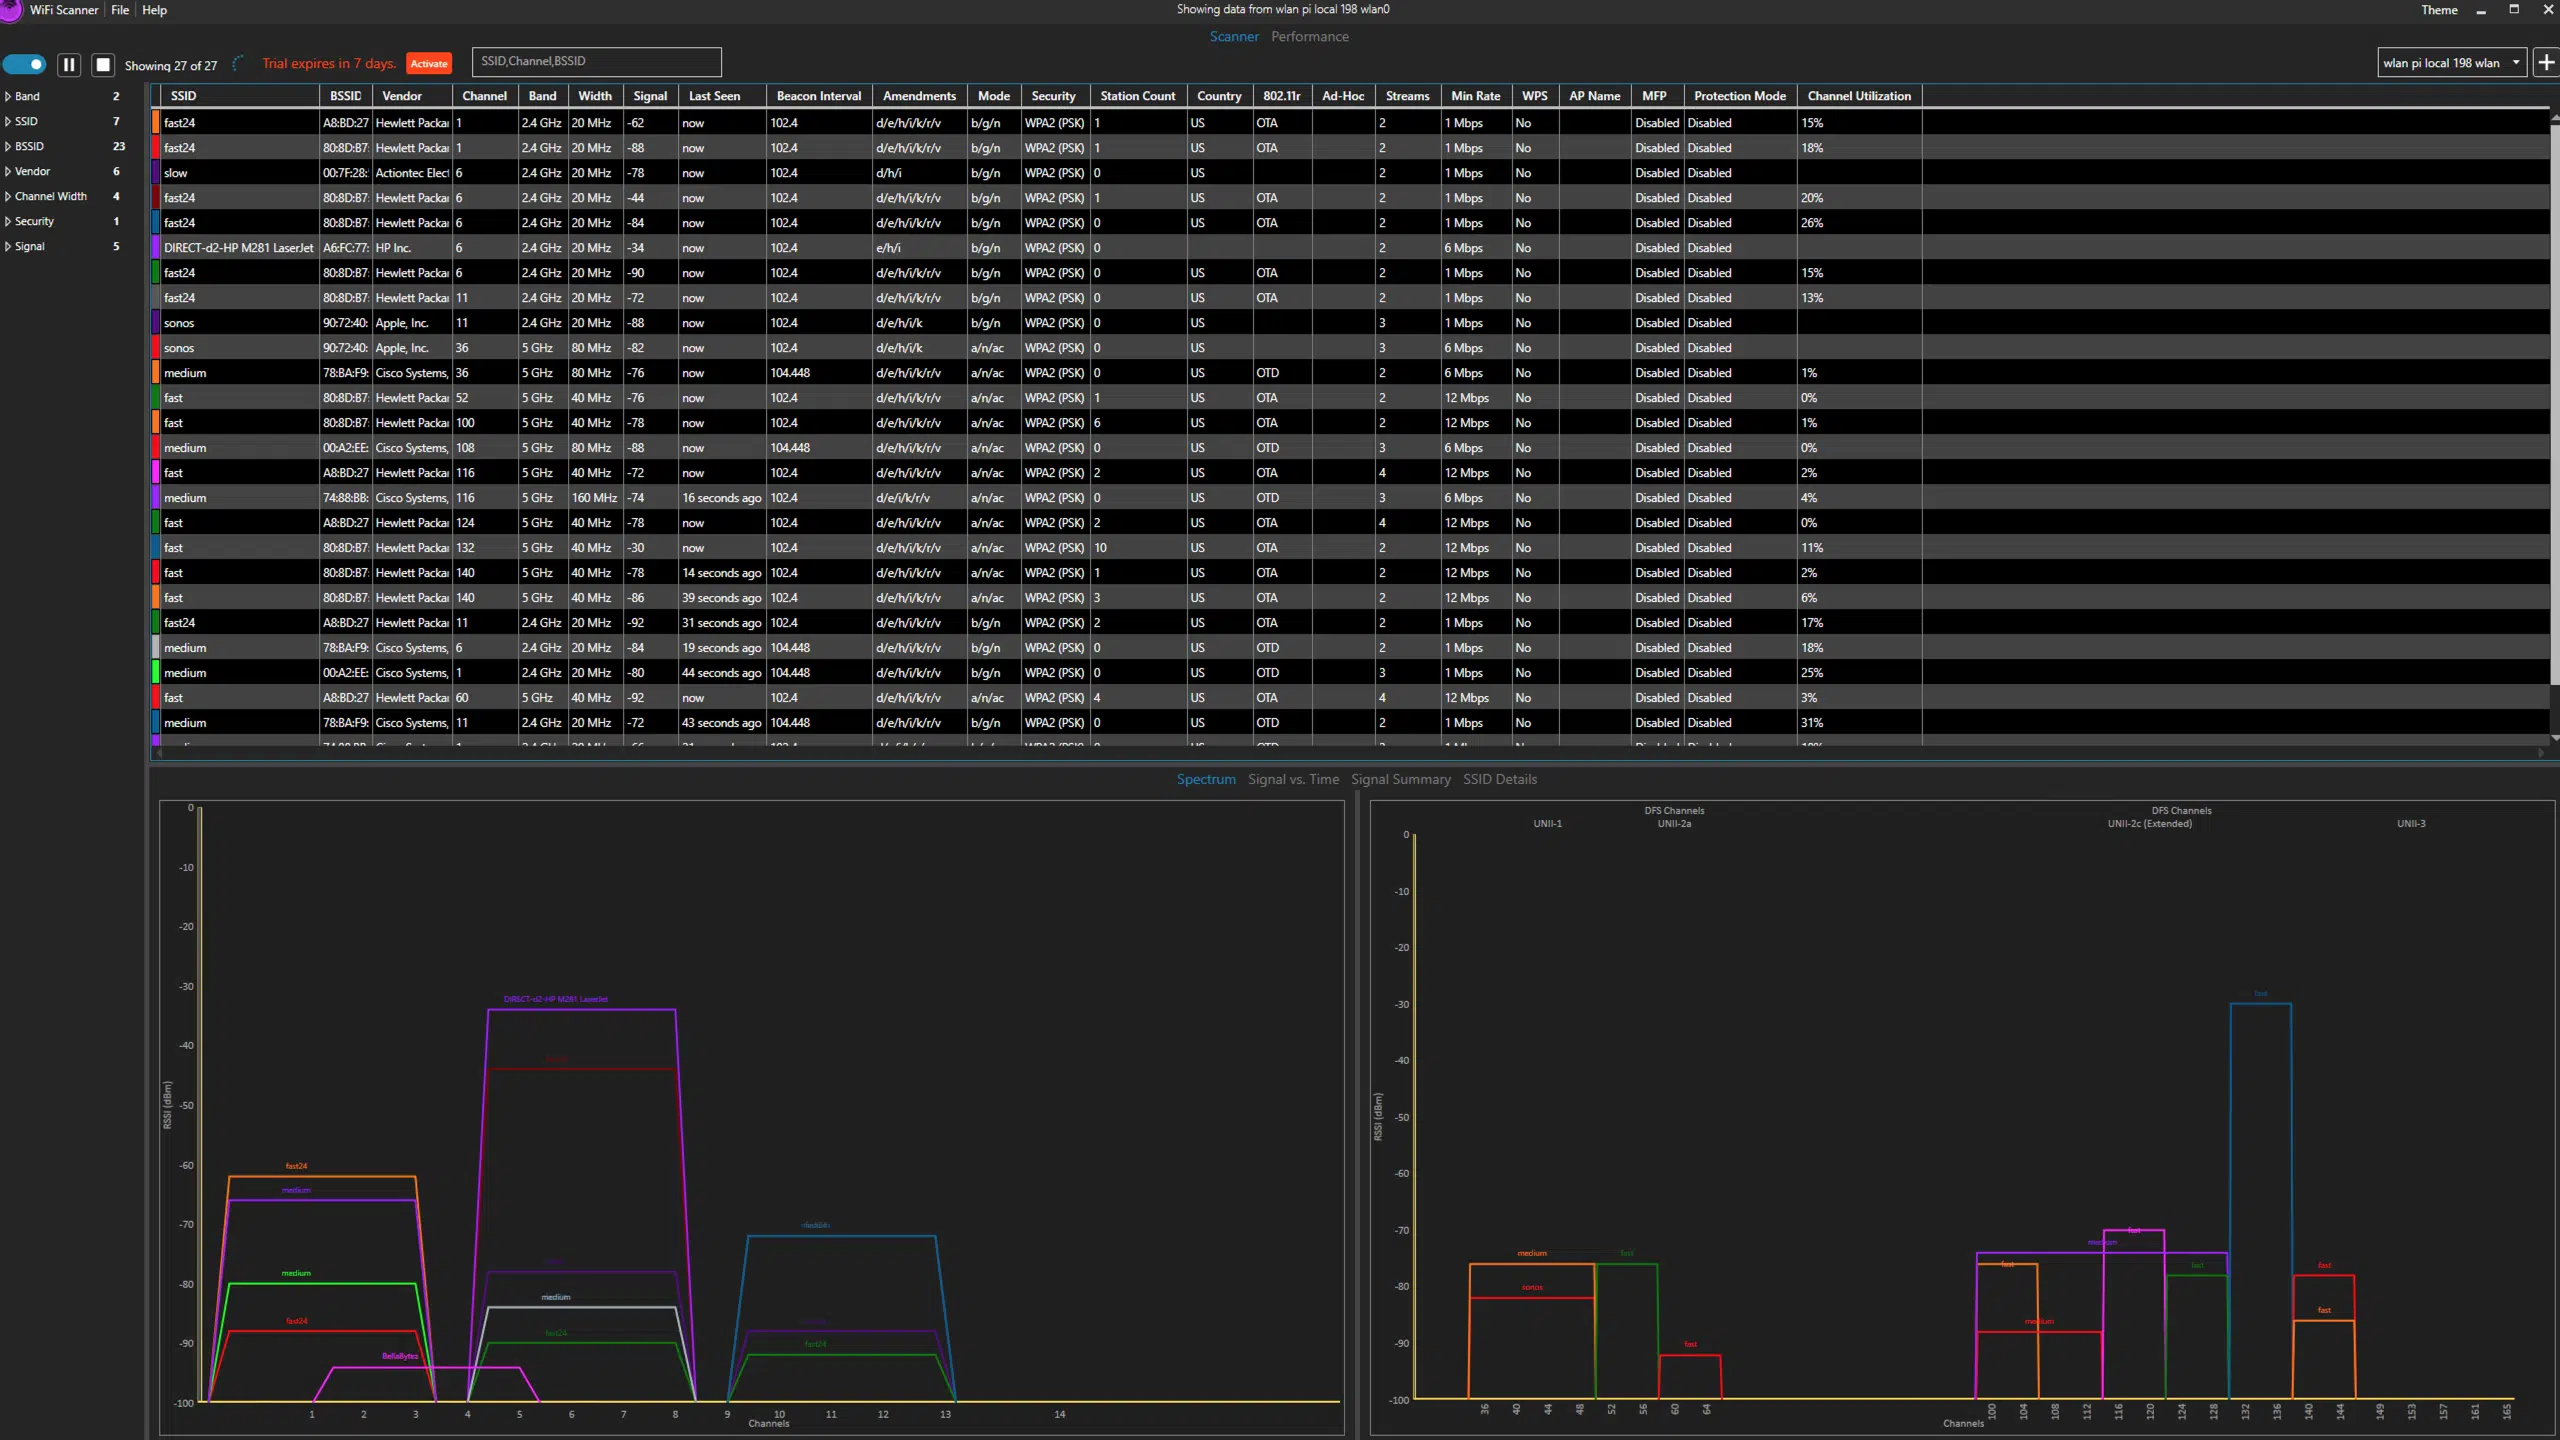
Task: Open the File menu
Action: pos(120,10)
